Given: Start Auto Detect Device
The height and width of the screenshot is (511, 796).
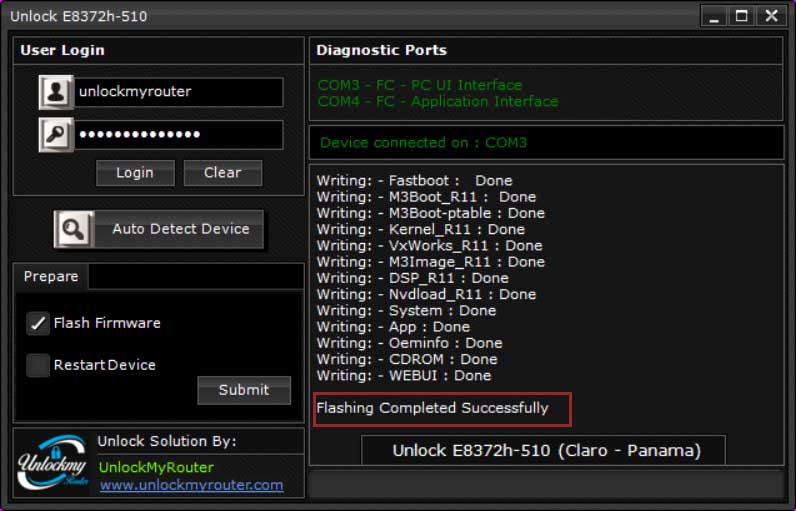Looking at the screenshot, I should point(159,229).
